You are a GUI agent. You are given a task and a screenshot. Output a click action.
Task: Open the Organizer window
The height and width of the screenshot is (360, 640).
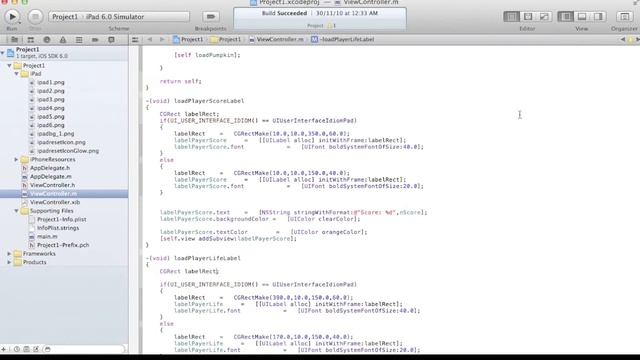(624, 17)
